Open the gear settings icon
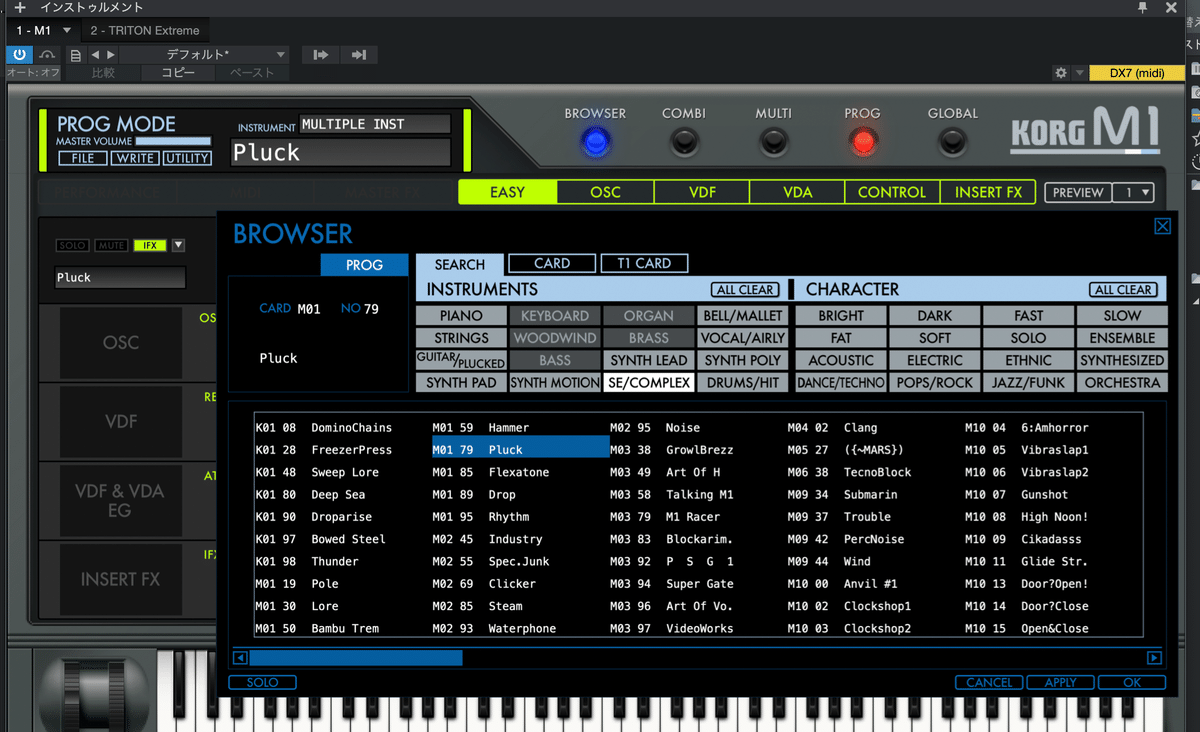1200x732 pixels. (x=1061, y=73)
